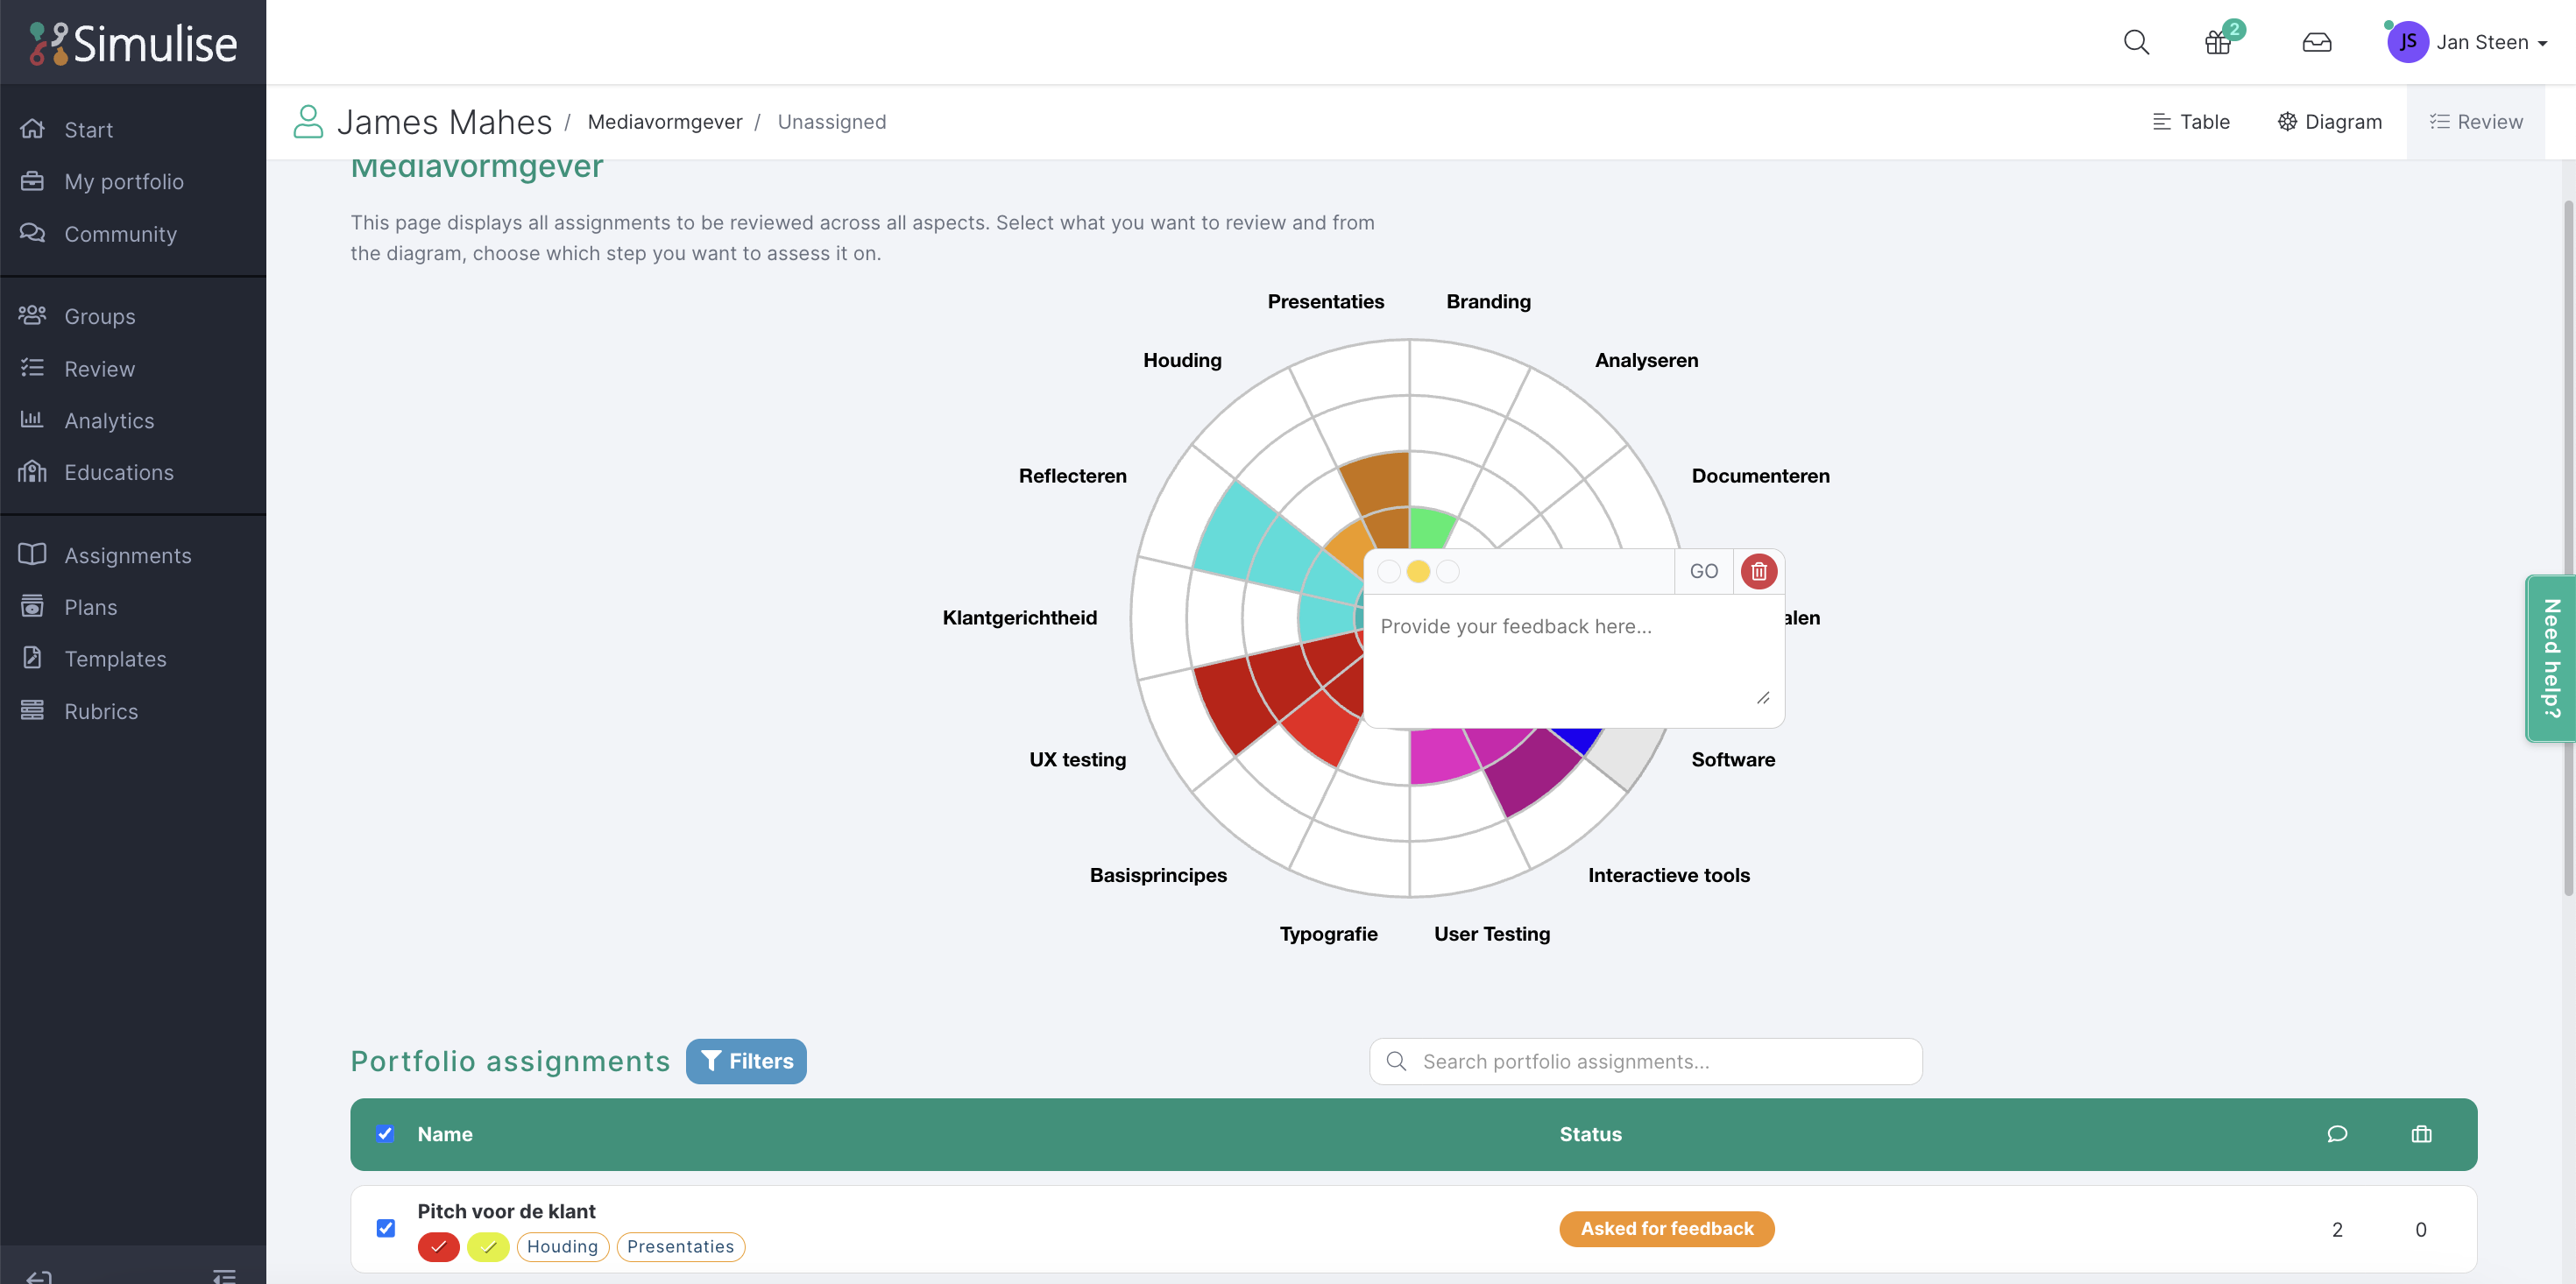Collapse sidebar using bottom menu icon
The height and width of the screenshot is (1284, 2576).
224,1275
